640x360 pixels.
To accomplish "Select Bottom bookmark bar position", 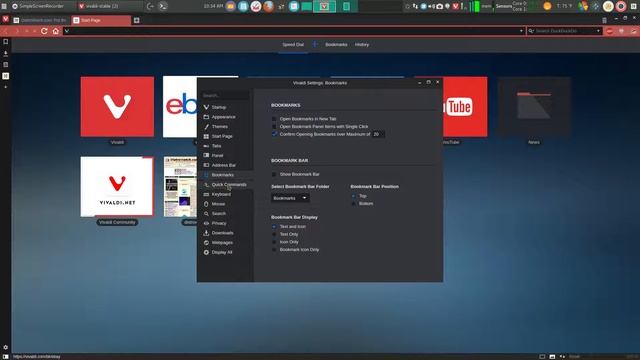I will click(x=354, y=203).
